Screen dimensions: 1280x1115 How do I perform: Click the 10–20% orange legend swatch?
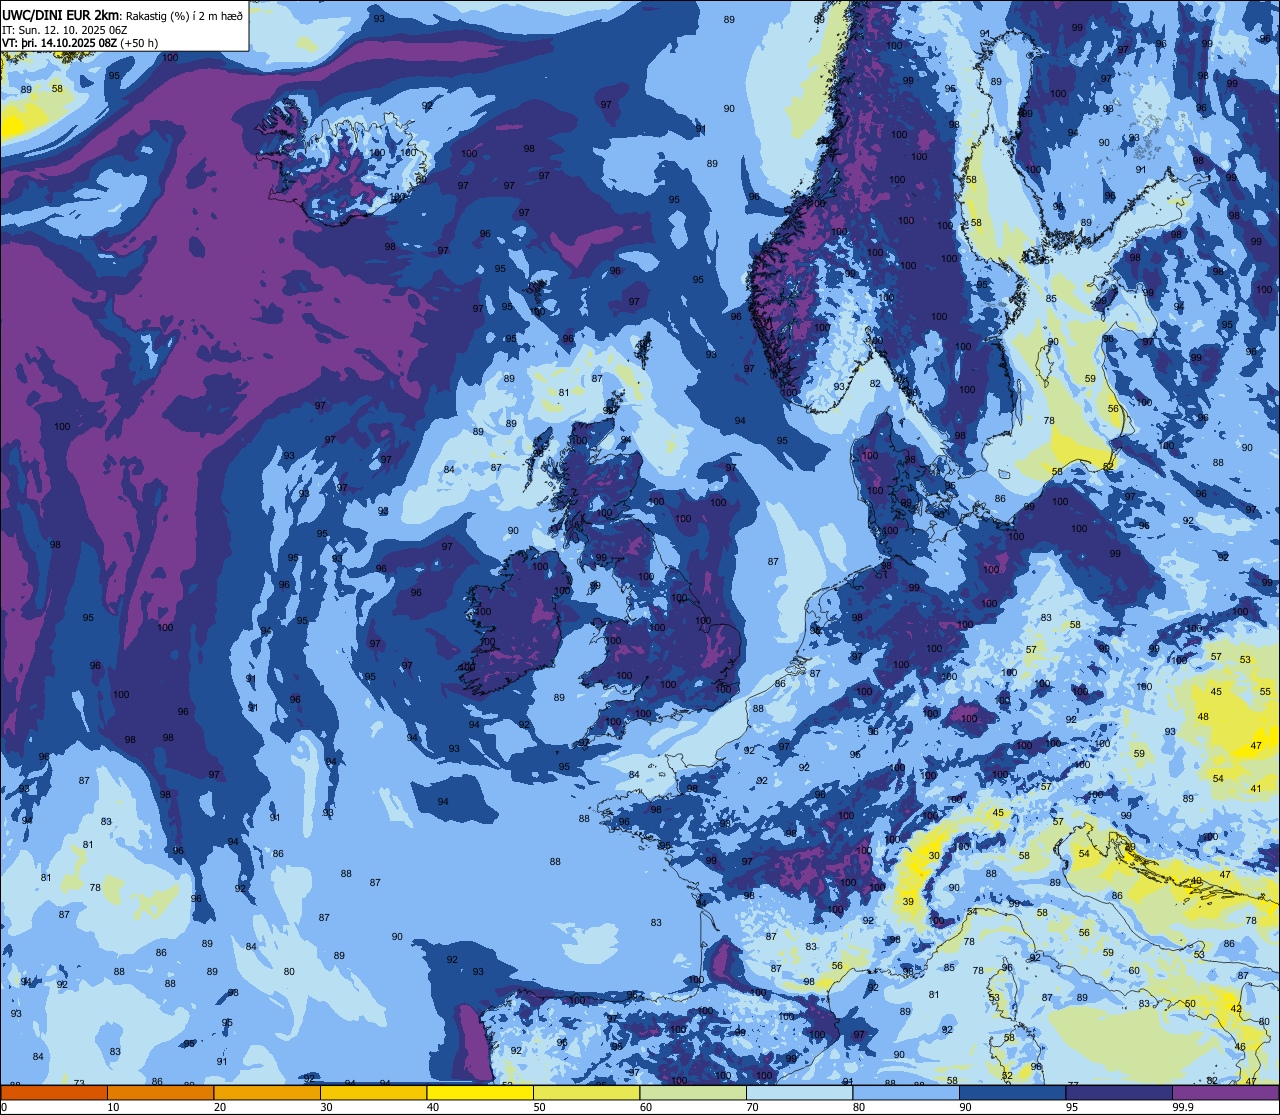pos(160,1093)
